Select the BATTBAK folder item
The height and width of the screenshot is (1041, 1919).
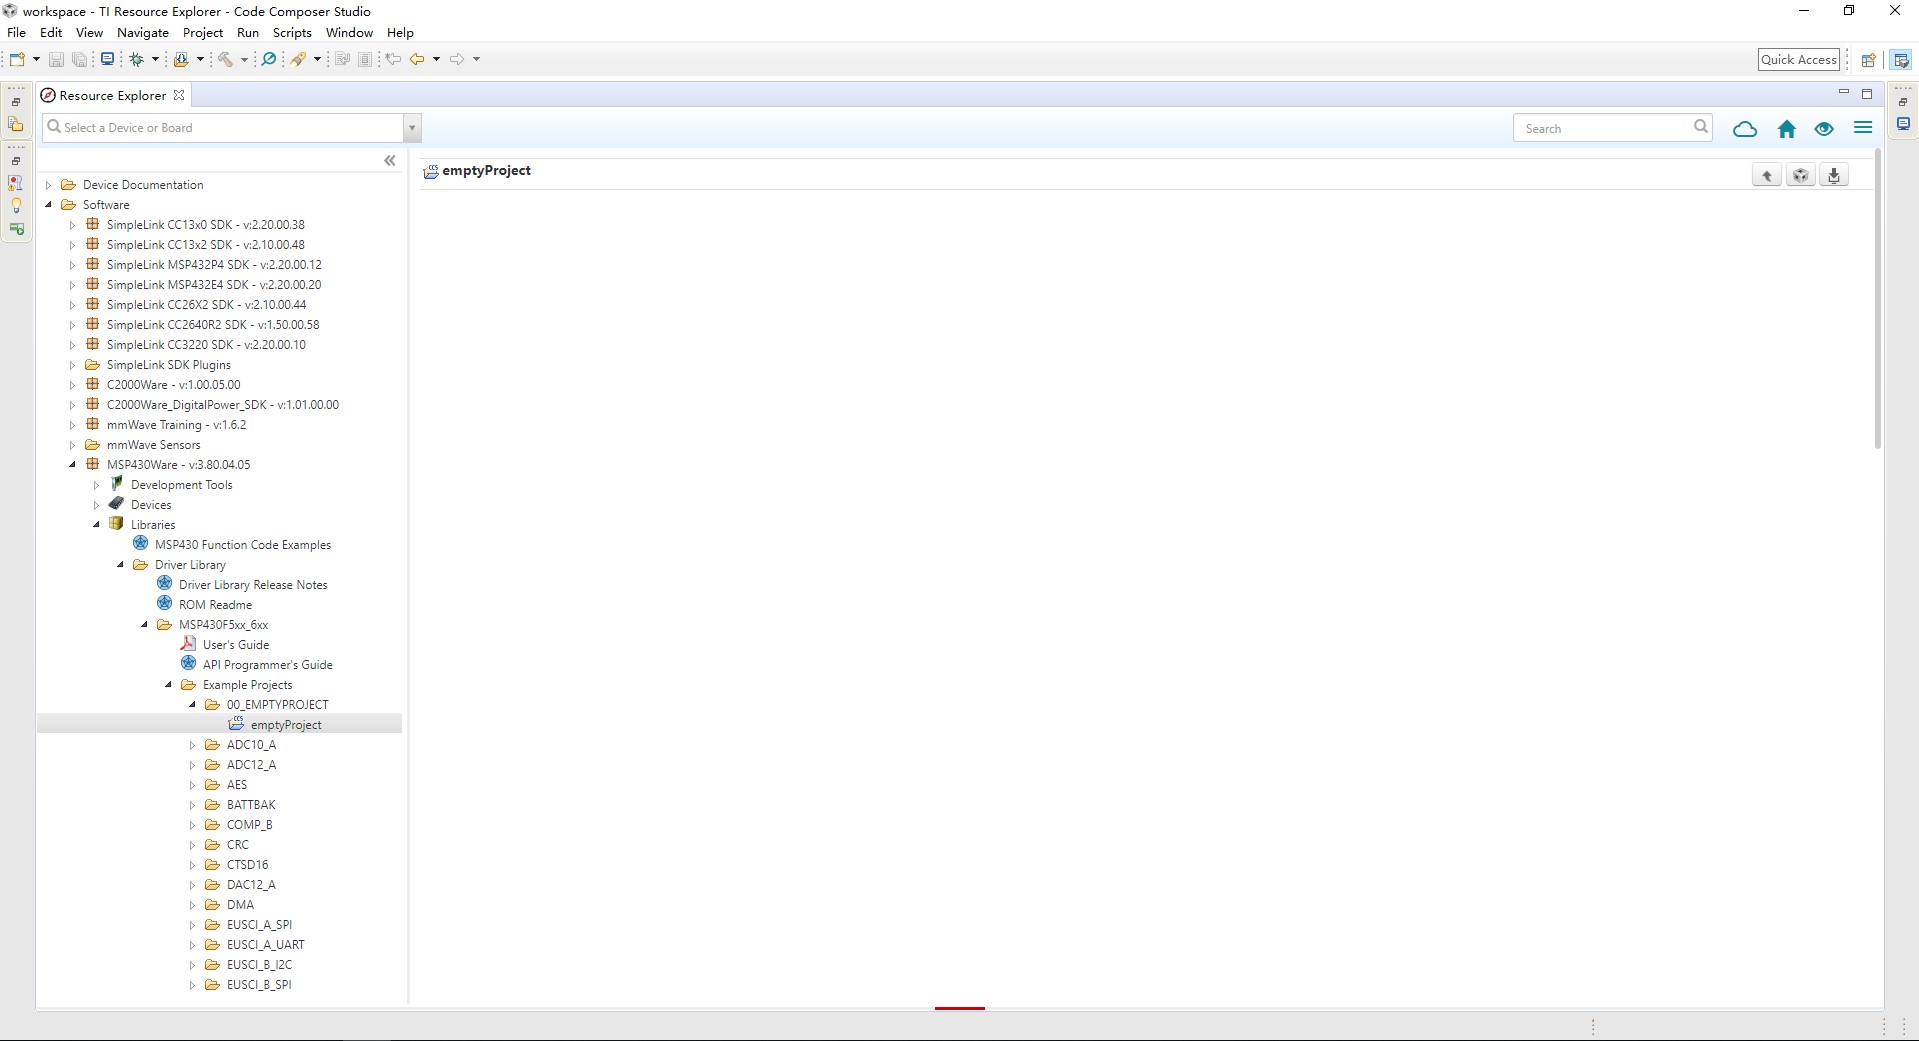pyautogui.click(x=251, y=805)
